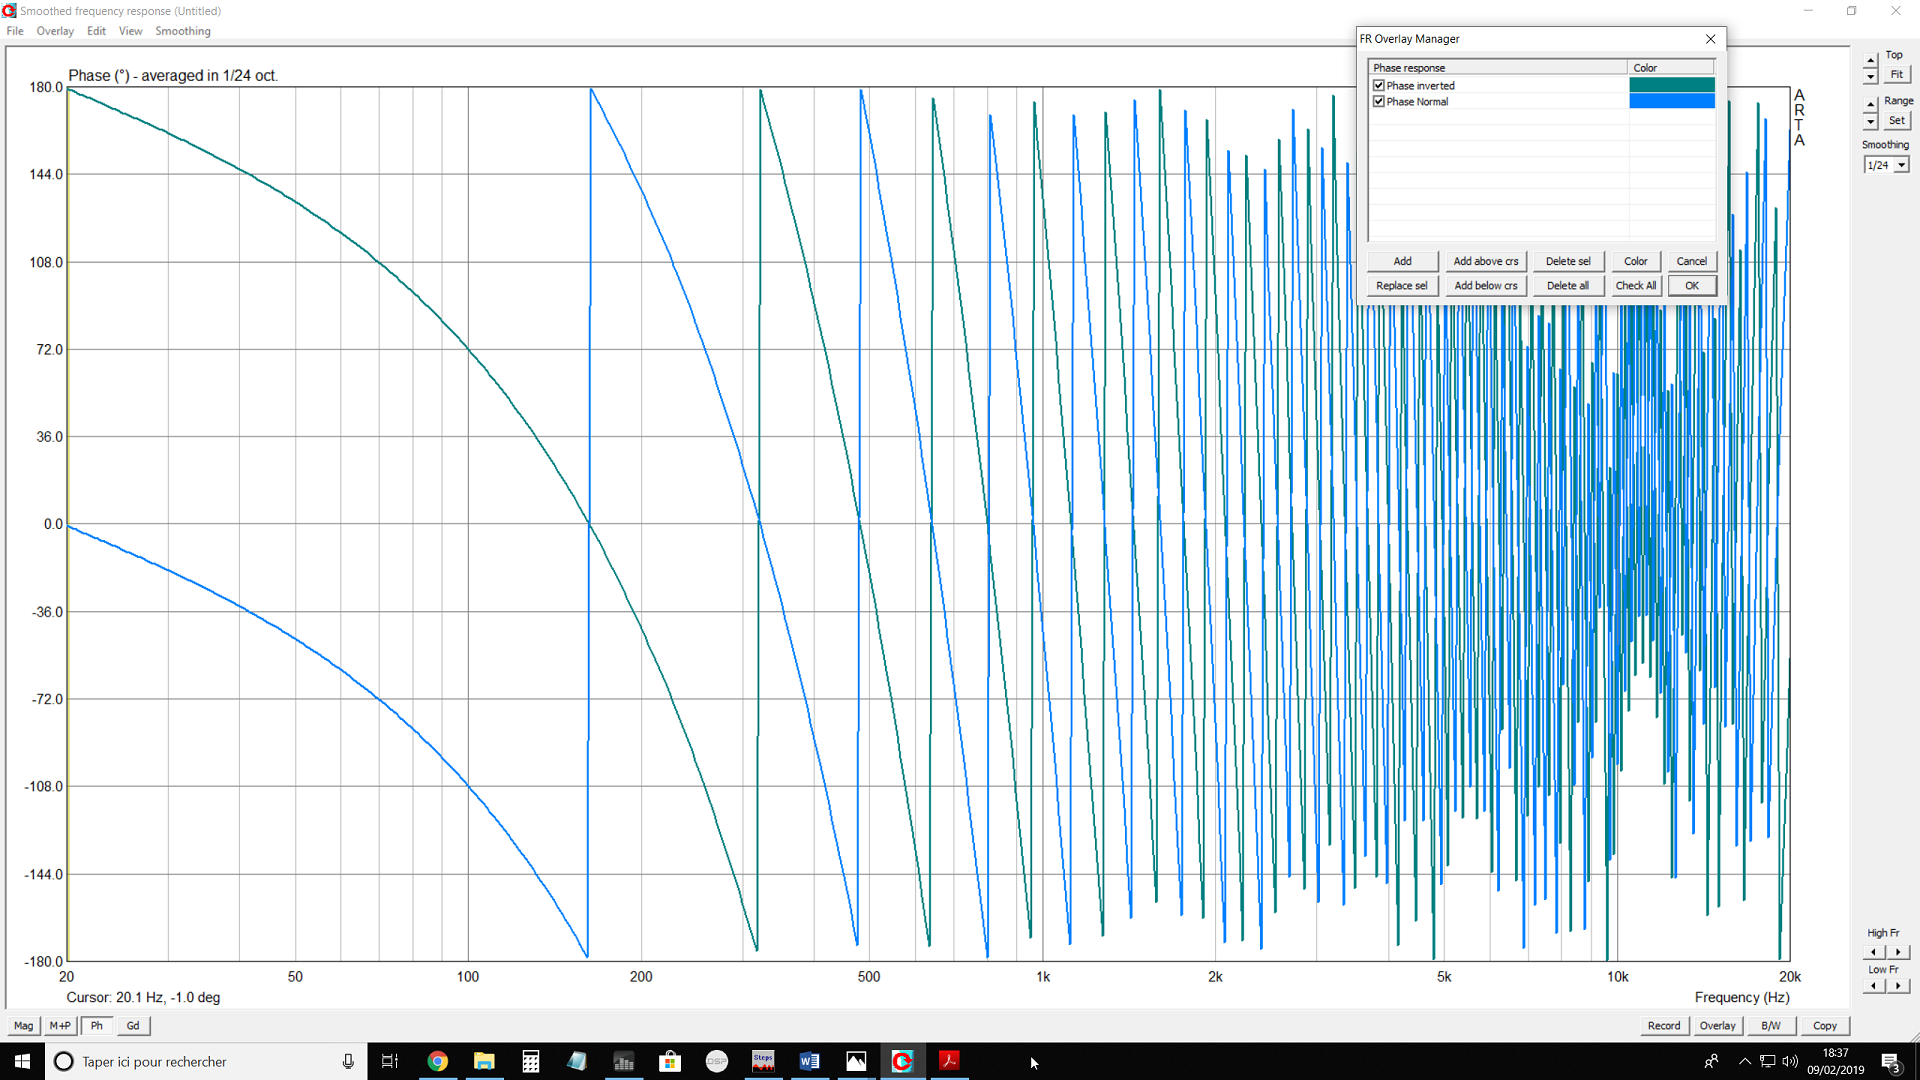Shift High Fr left arrow

point(1874,952)
